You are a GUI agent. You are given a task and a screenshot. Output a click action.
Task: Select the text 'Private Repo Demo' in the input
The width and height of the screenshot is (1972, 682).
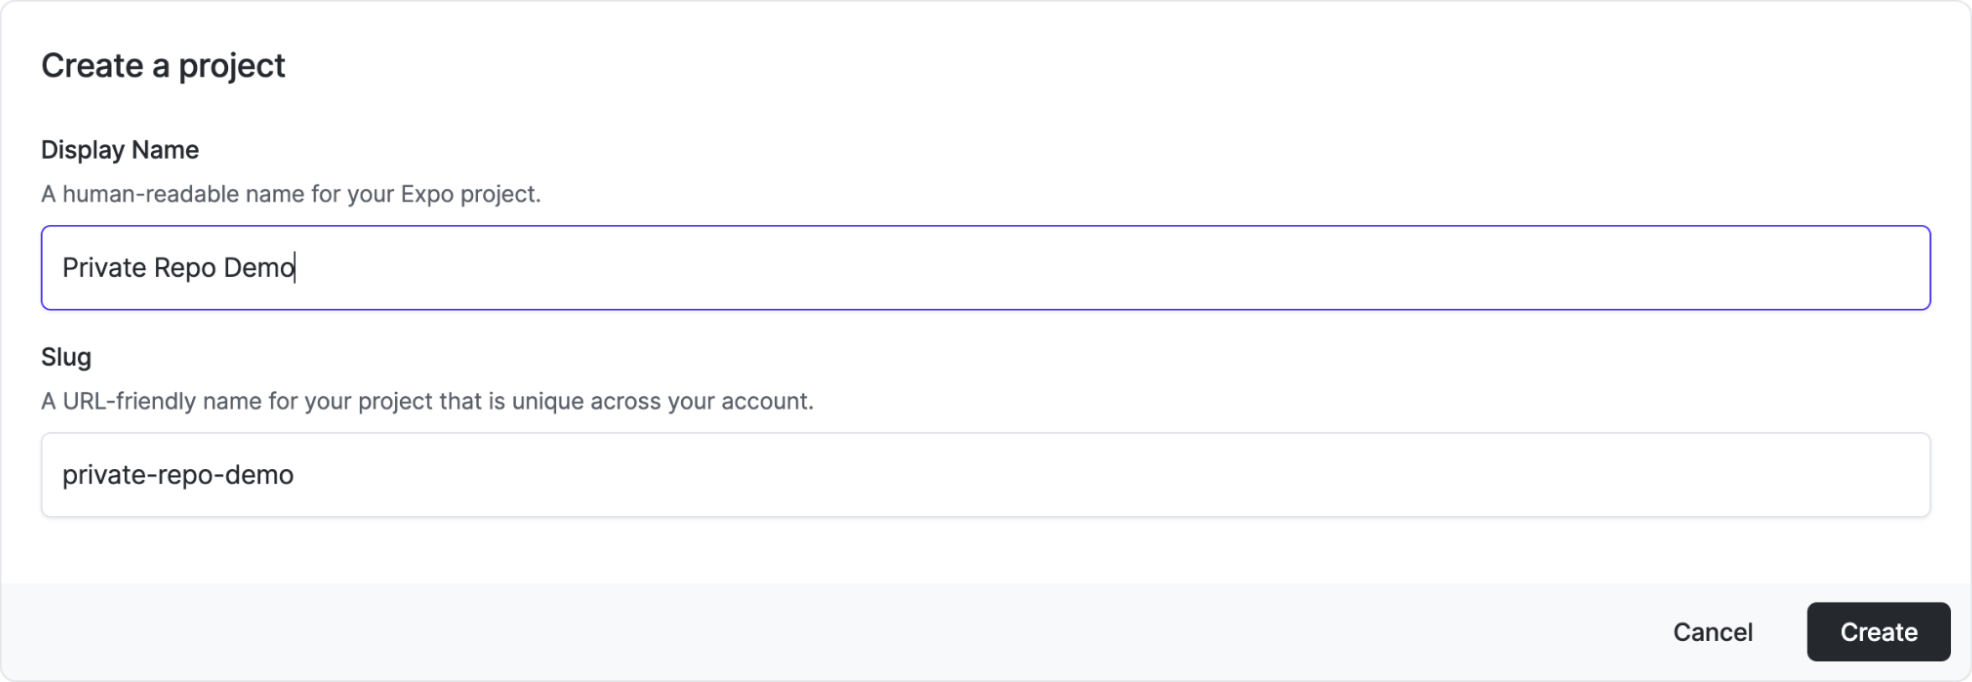click(178, 267)
